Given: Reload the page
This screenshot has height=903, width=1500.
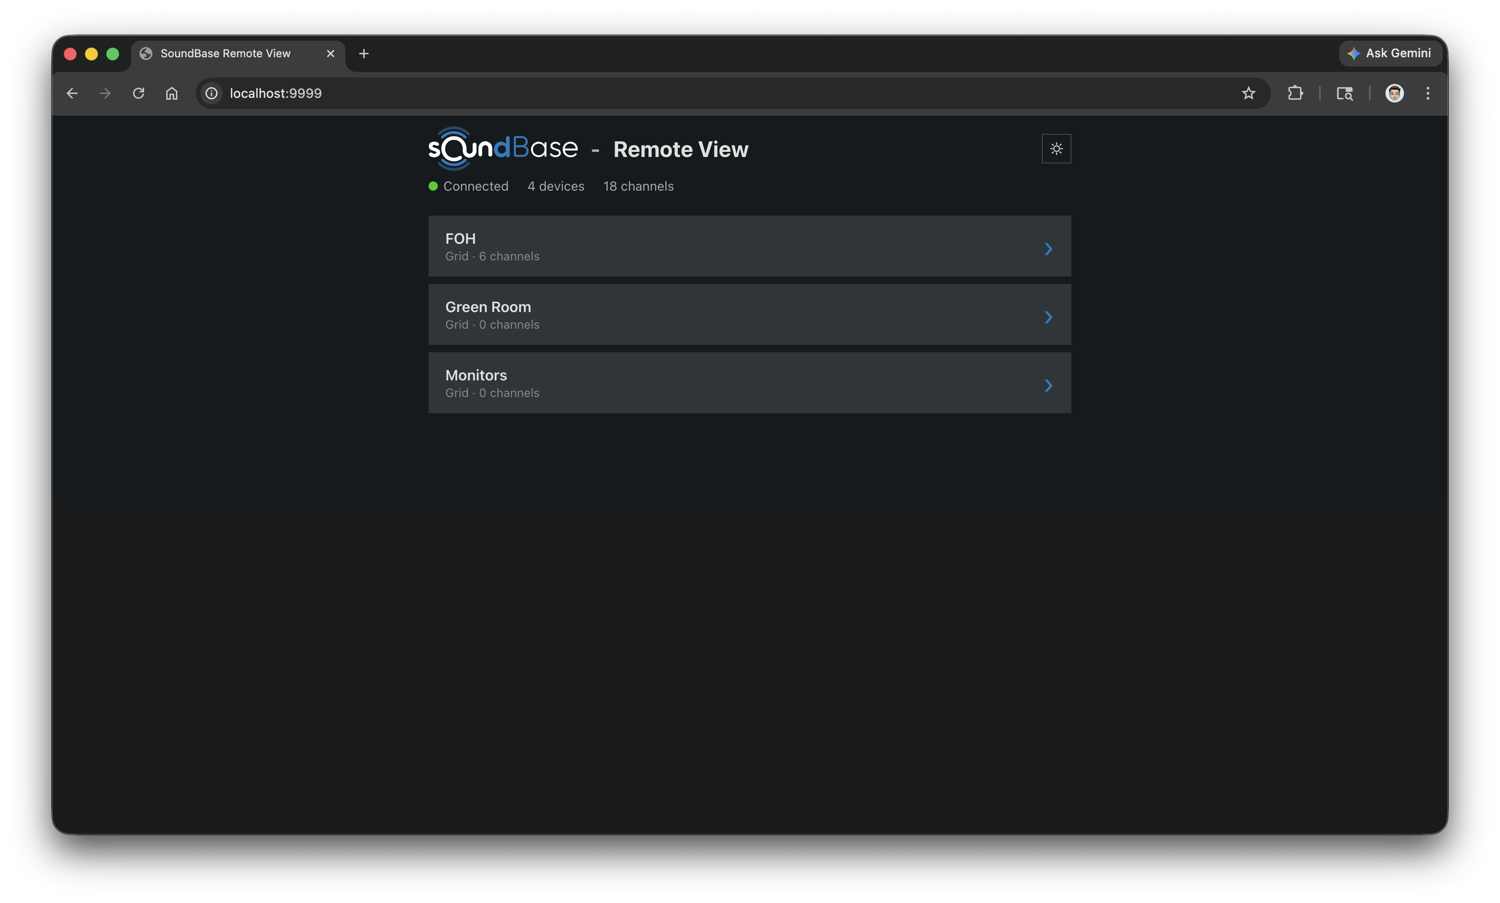Looking at the screenshot, I should point(138,93).
